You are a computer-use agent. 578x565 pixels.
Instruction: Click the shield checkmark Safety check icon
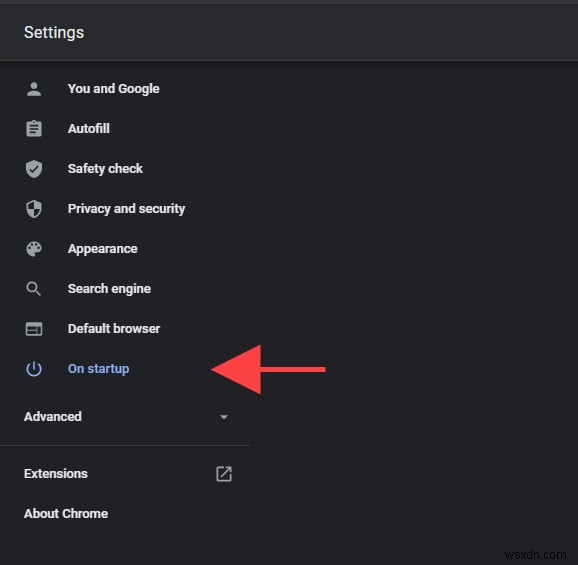(x=34, y=169)
